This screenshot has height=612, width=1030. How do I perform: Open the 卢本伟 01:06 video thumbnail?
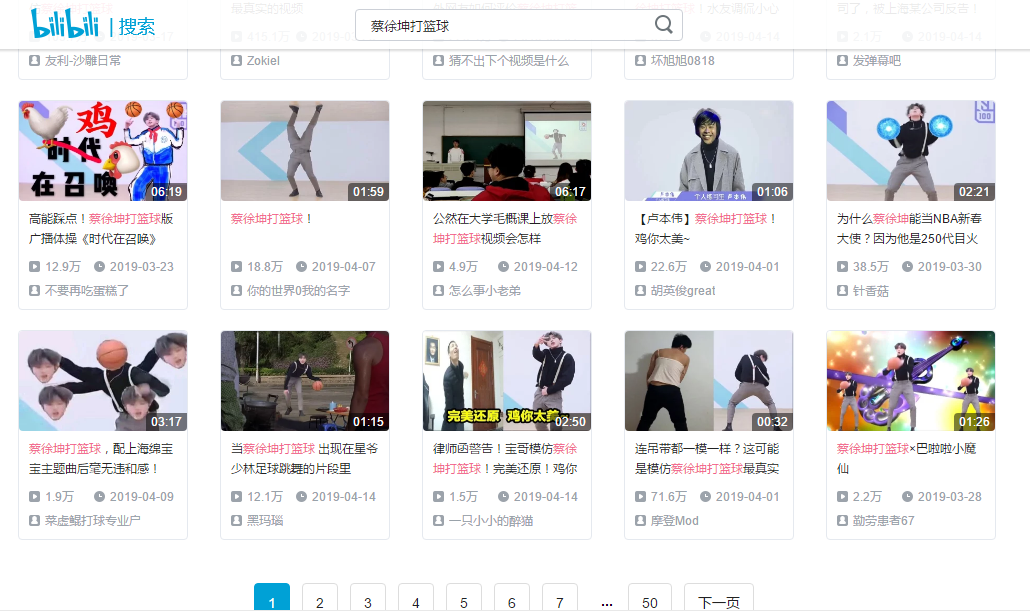pyautogui.click(x=709, y=151)
